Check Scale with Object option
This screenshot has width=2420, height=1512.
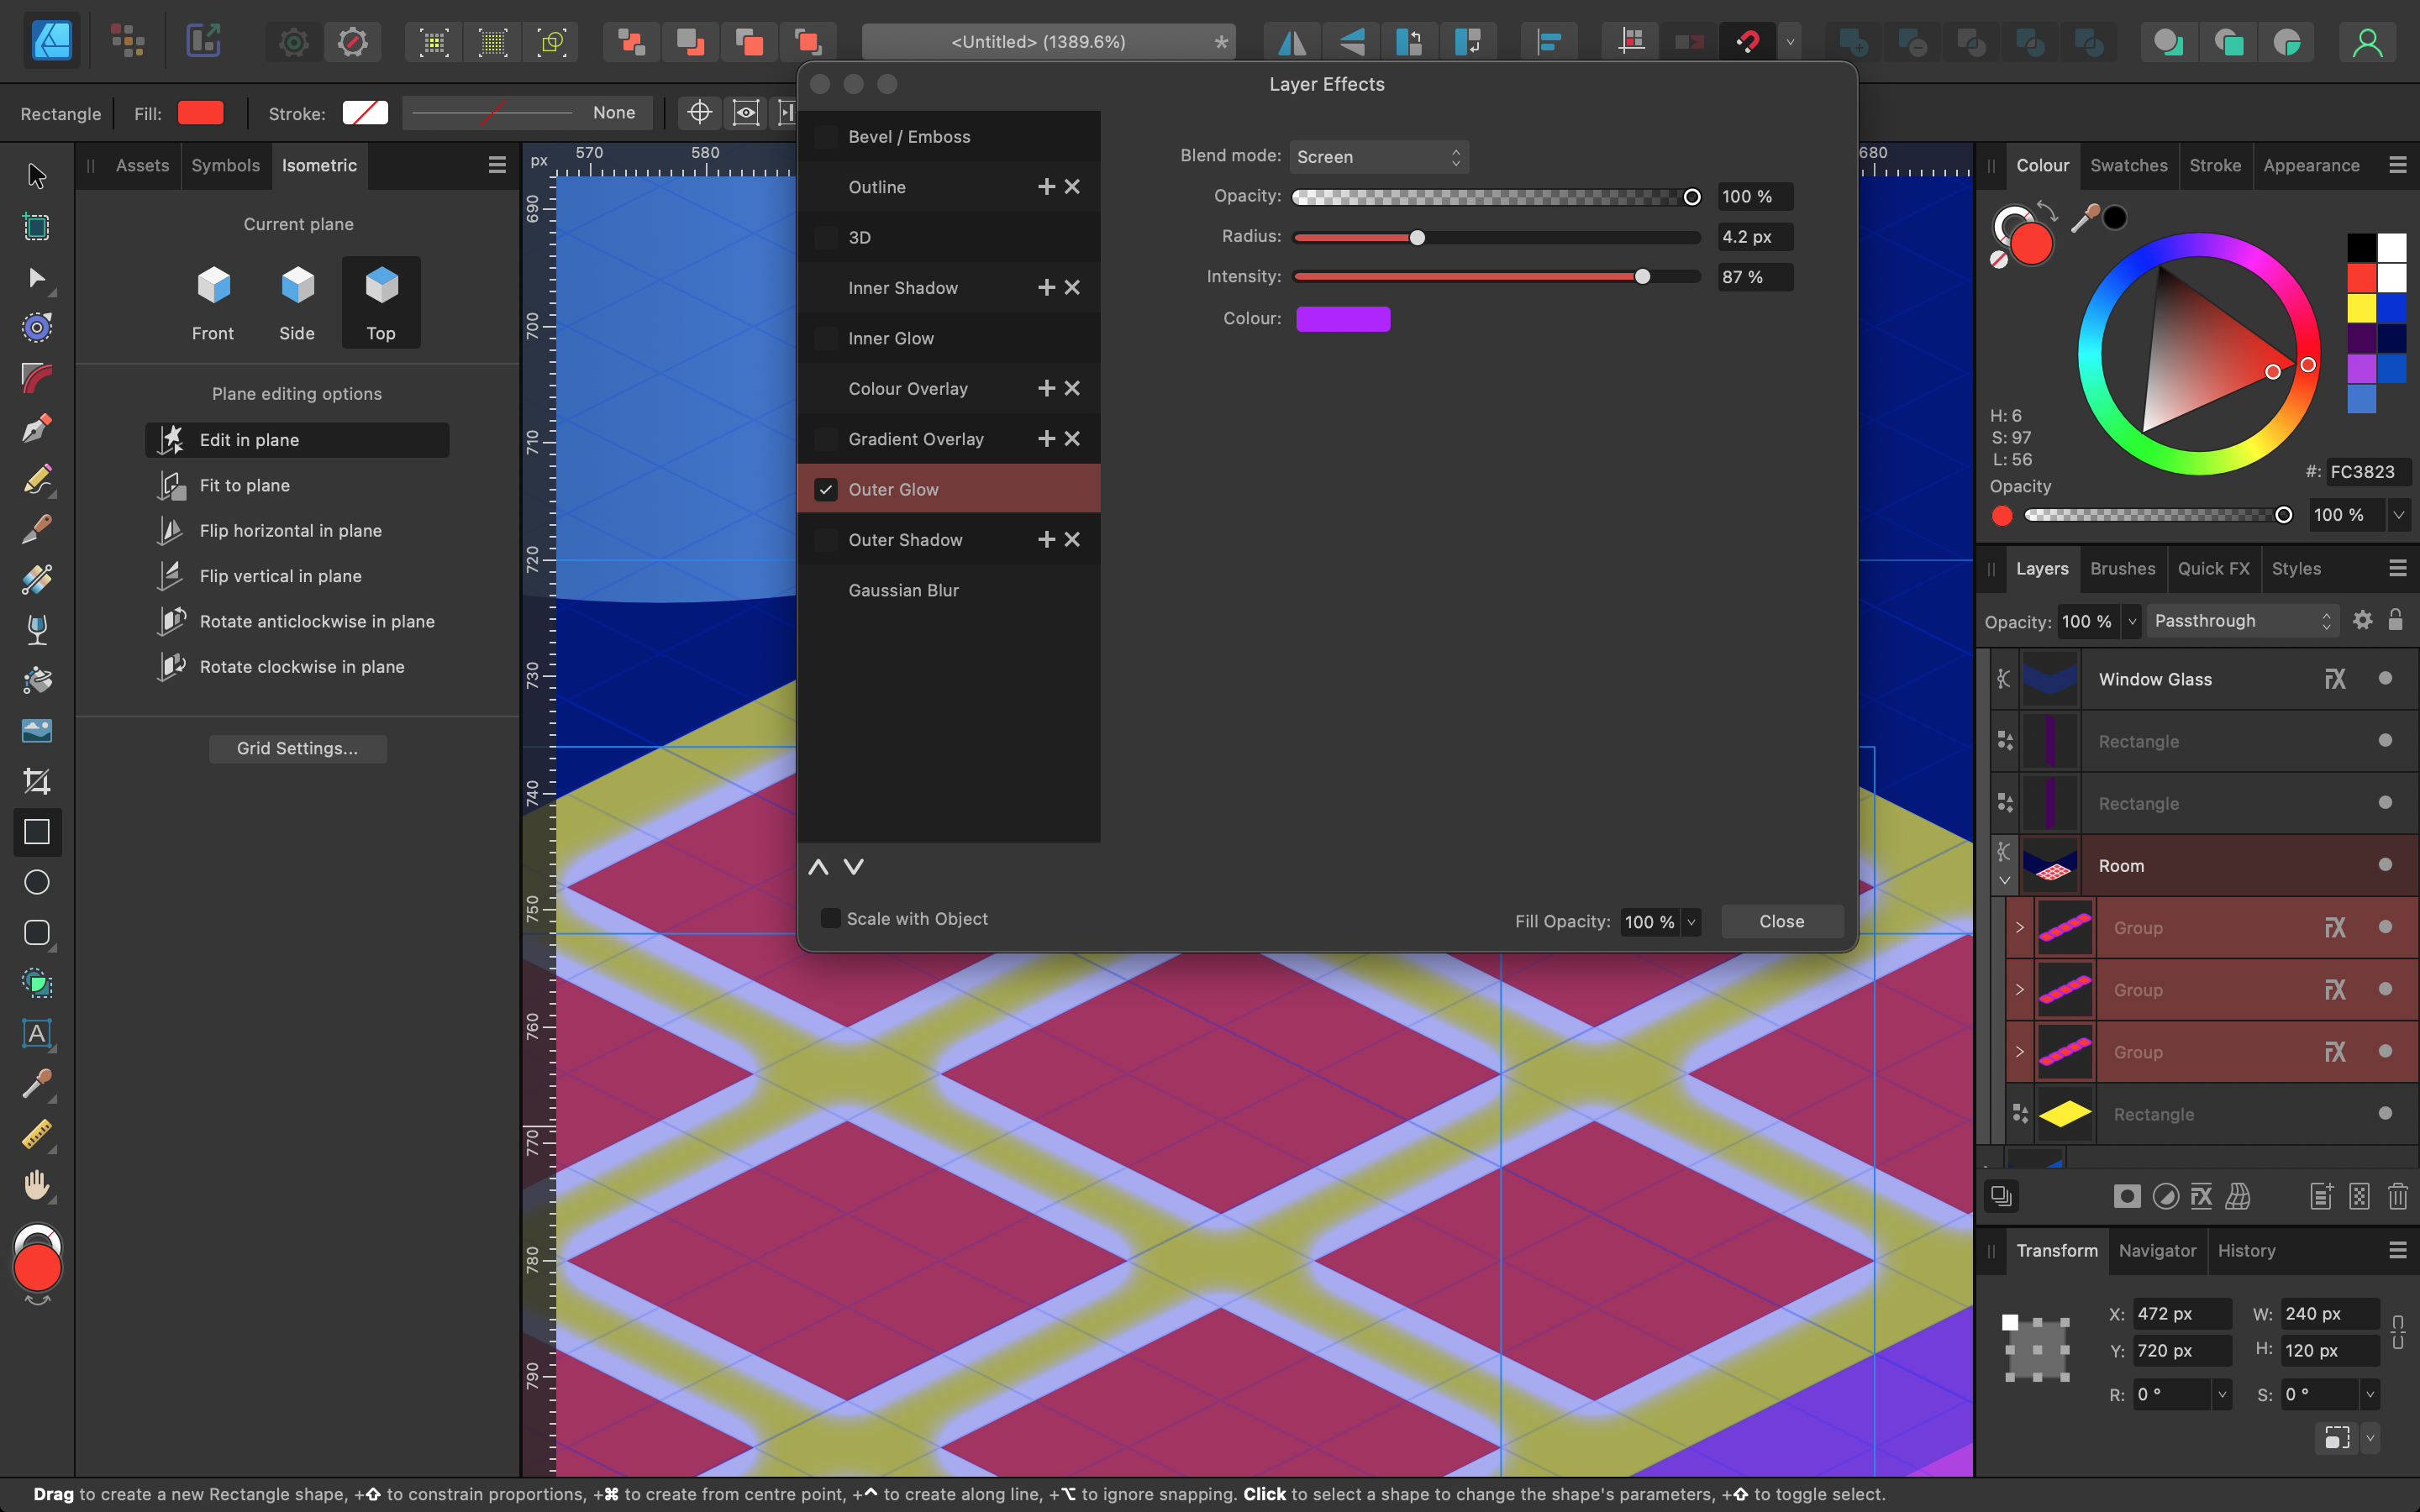point(830,919)
